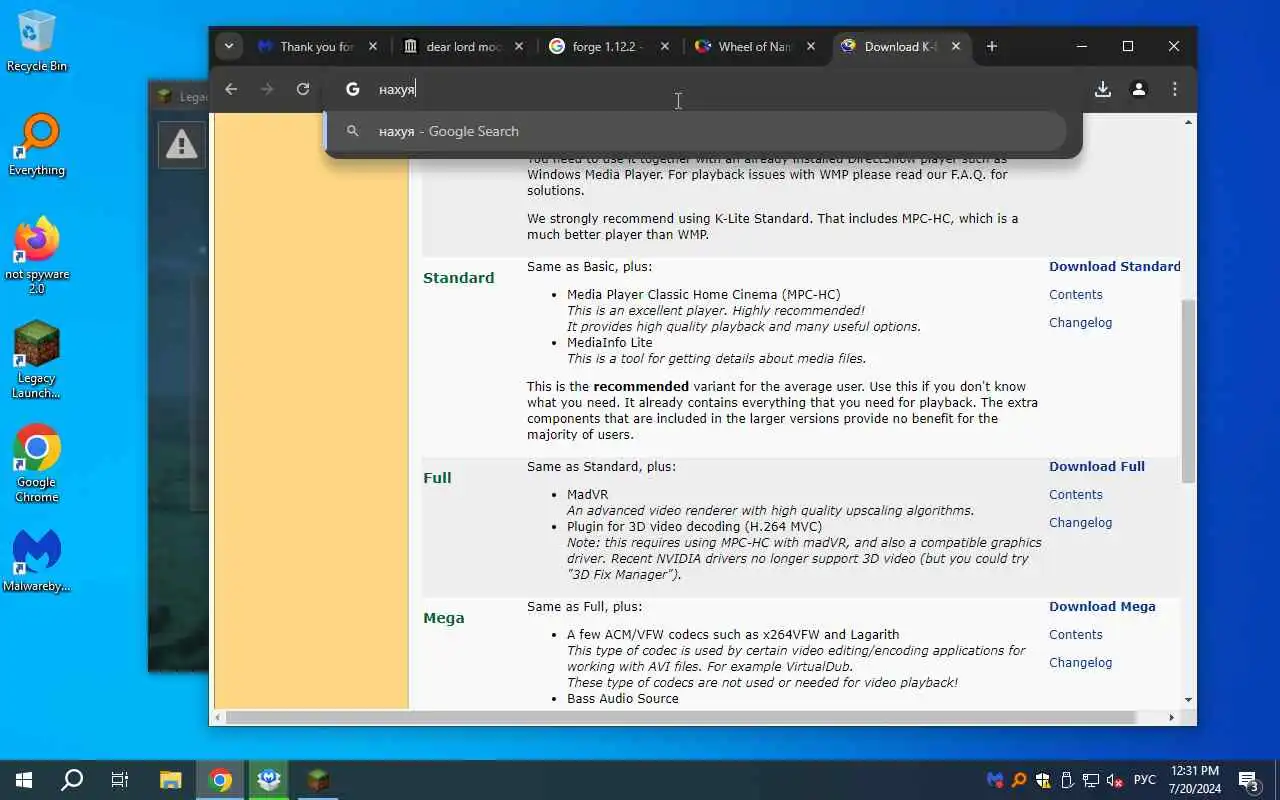Screen dimensions: 1280x800
Task: Launch Everything from desktop
Action: 37,145
